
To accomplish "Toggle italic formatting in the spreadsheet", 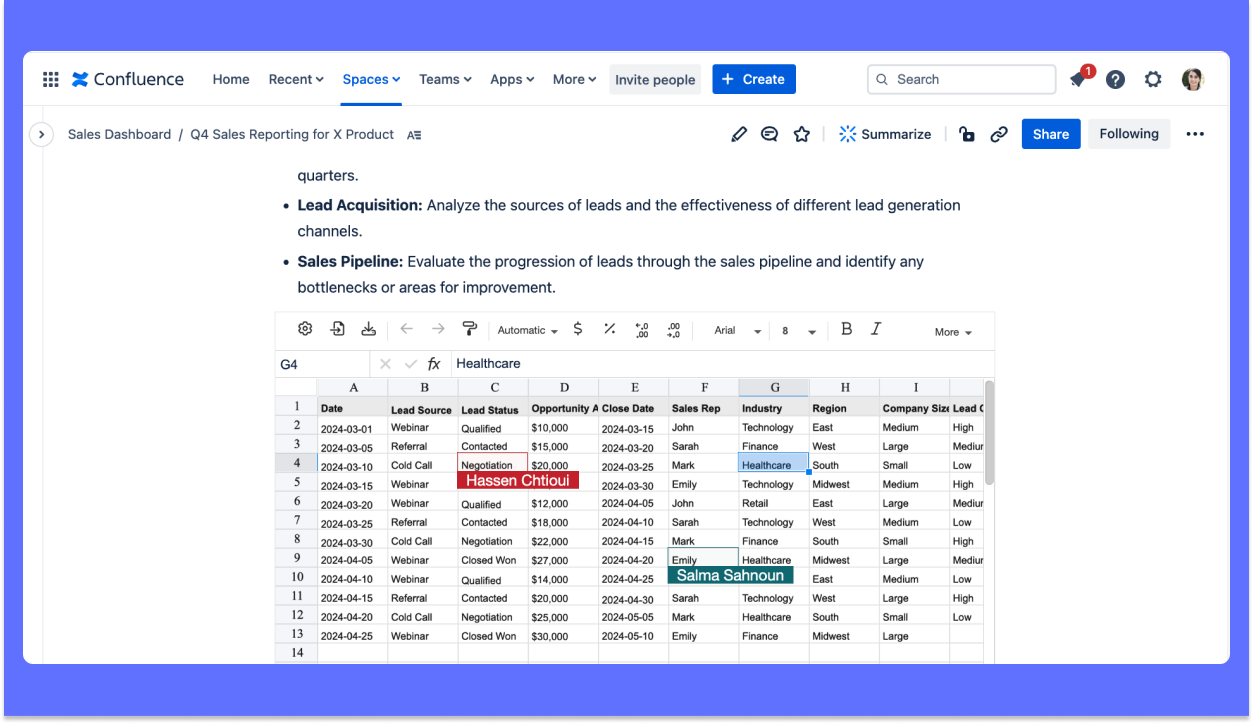I will point(876,329).
